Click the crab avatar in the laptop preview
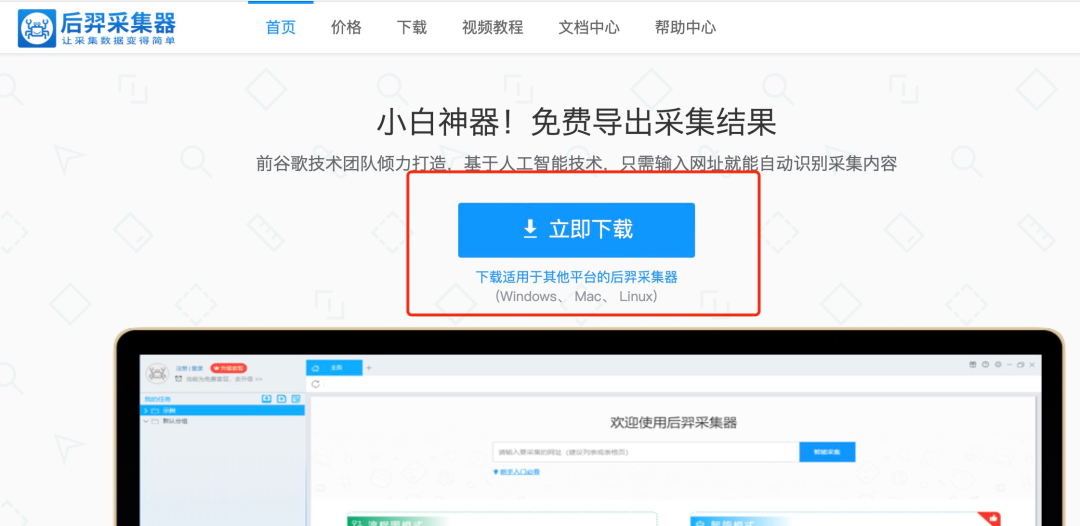 (x=158, y=373)
